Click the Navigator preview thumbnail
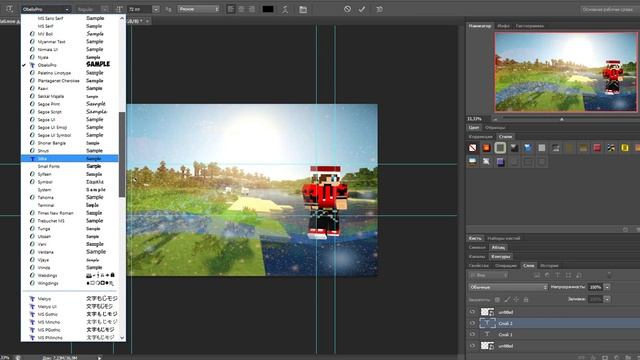 (x=566, y=72)
